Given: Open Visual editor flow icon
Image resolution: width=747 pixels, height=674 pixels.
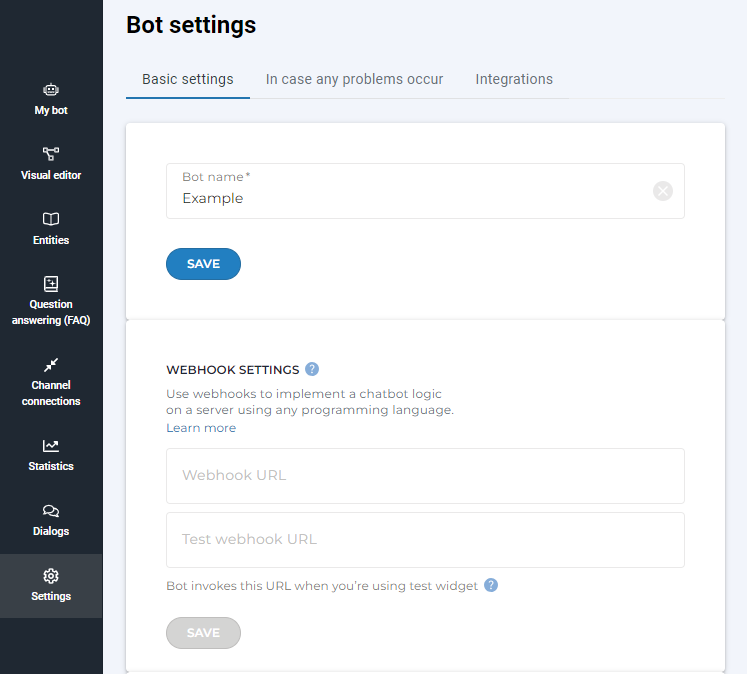Looking at the screenshot, I should (x=51, y=154).
